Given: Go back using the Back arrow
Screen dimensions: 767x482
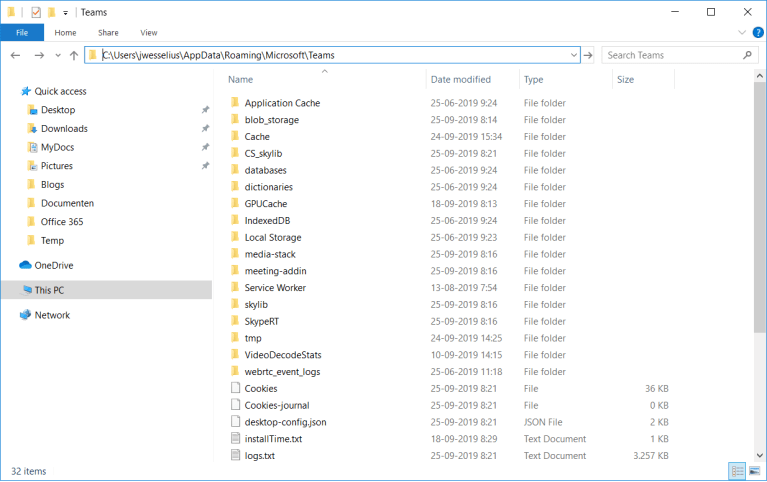Looking at the screenshot, I should pos(15,55).
